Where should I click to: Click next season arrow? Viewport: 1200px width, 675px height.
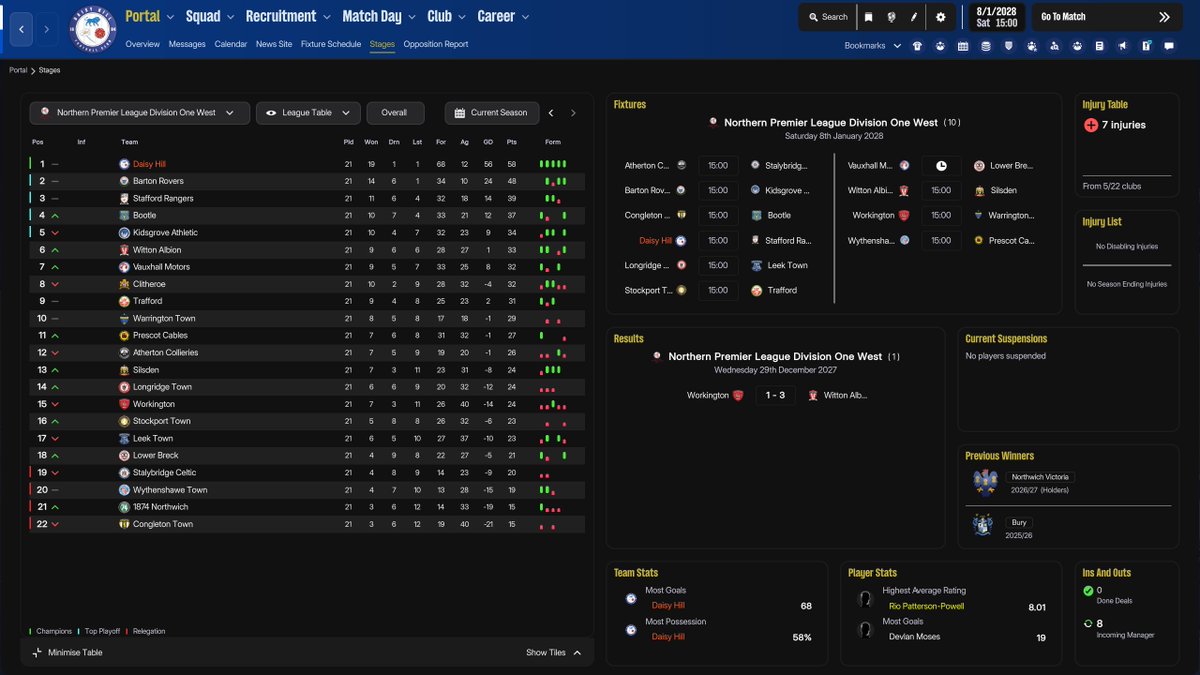pyautogui.click(x=573, y=113)
